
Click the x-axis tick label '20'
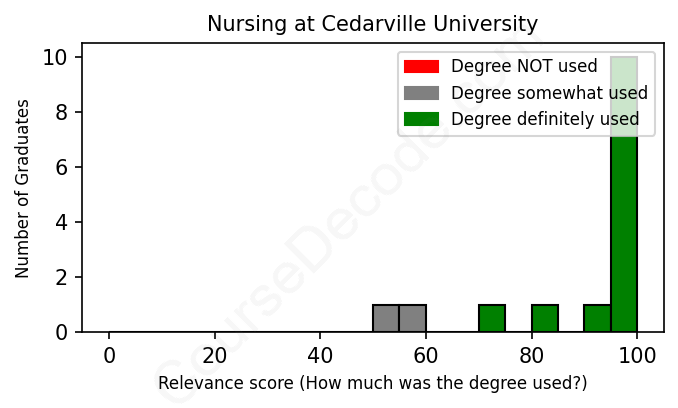coord(215,354)
